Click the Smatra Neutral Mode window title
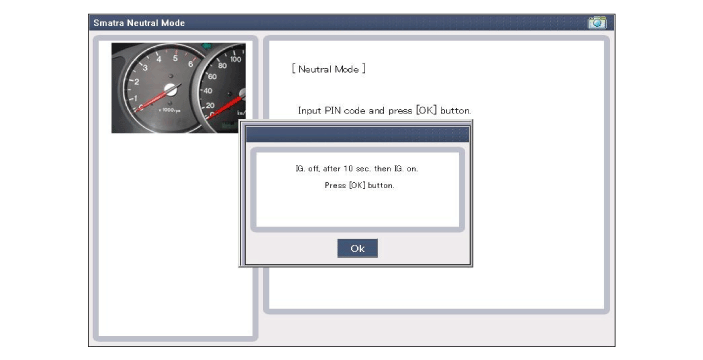The image size is (703, 360). 139,23
